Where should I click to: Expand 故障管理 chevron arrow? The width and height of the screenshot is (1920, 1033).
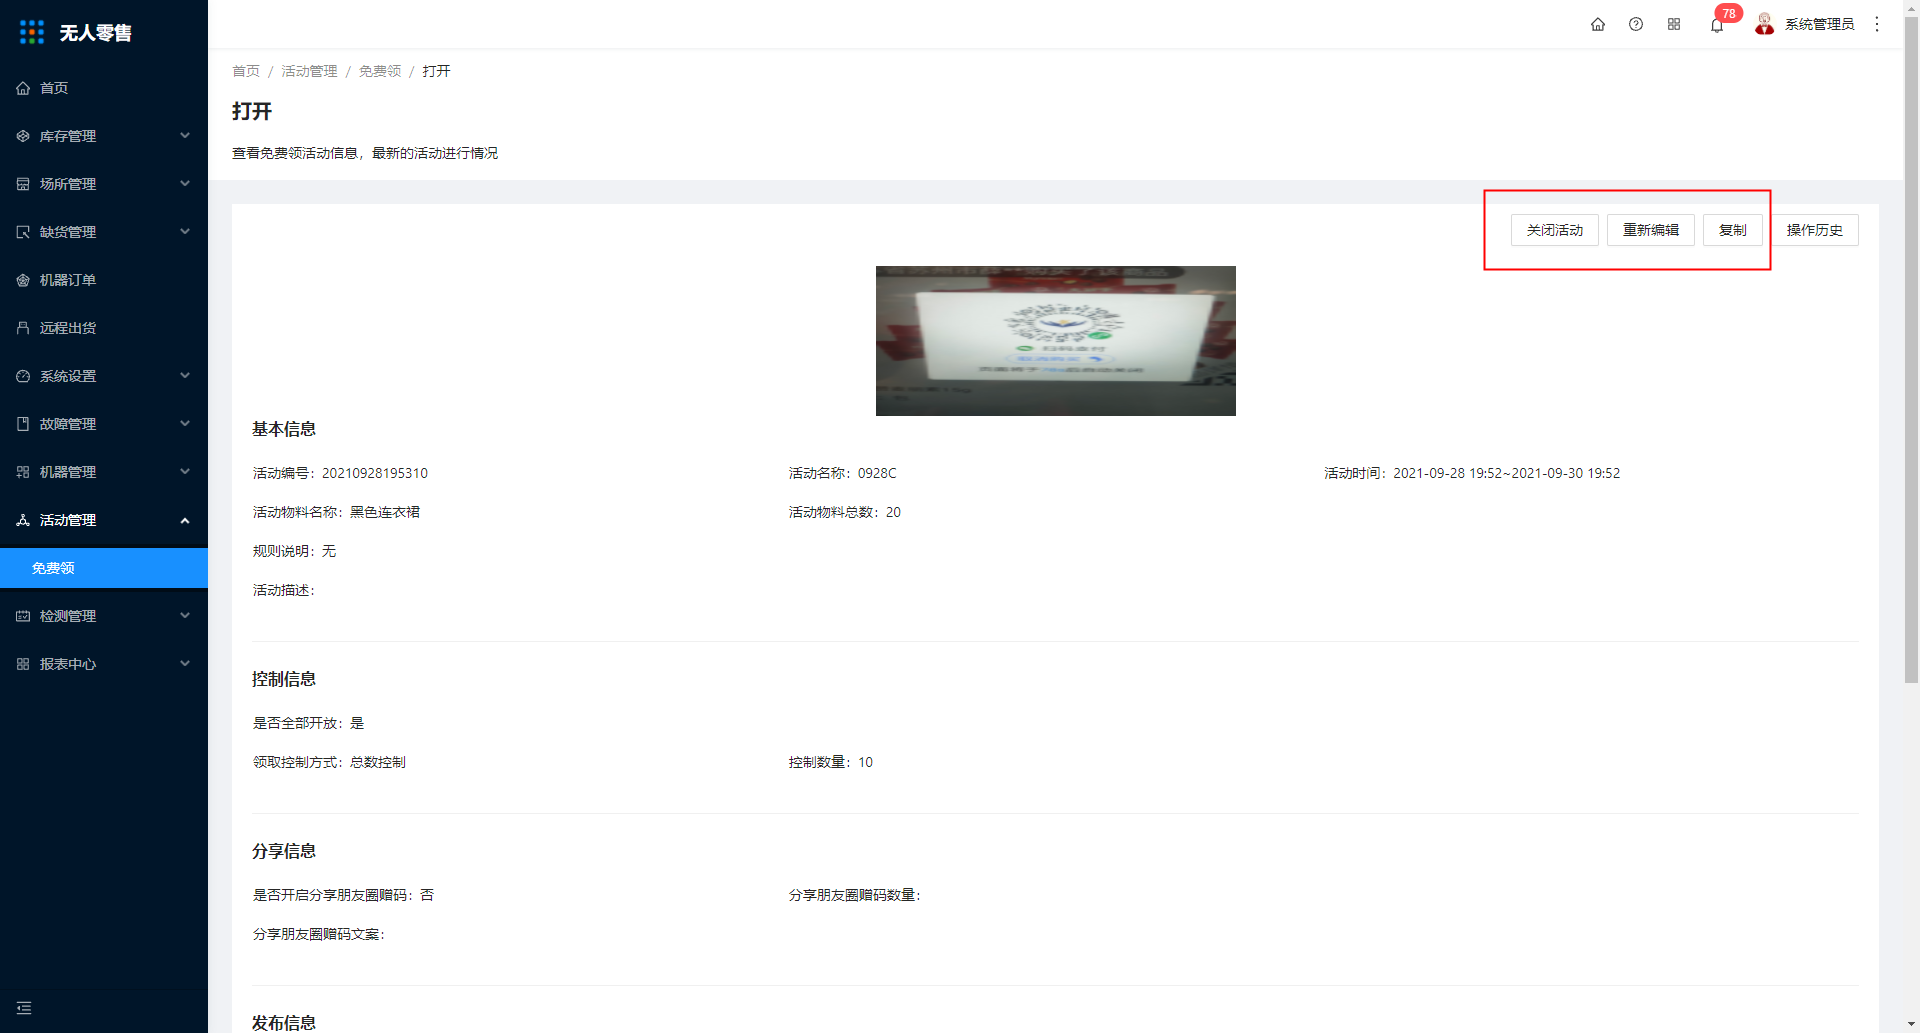(x=185, y=424)
